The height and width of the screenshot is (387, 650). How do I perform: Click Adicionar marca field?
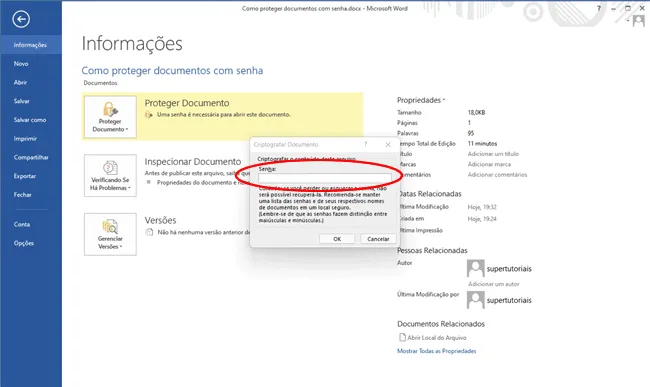tap(489, 164)
